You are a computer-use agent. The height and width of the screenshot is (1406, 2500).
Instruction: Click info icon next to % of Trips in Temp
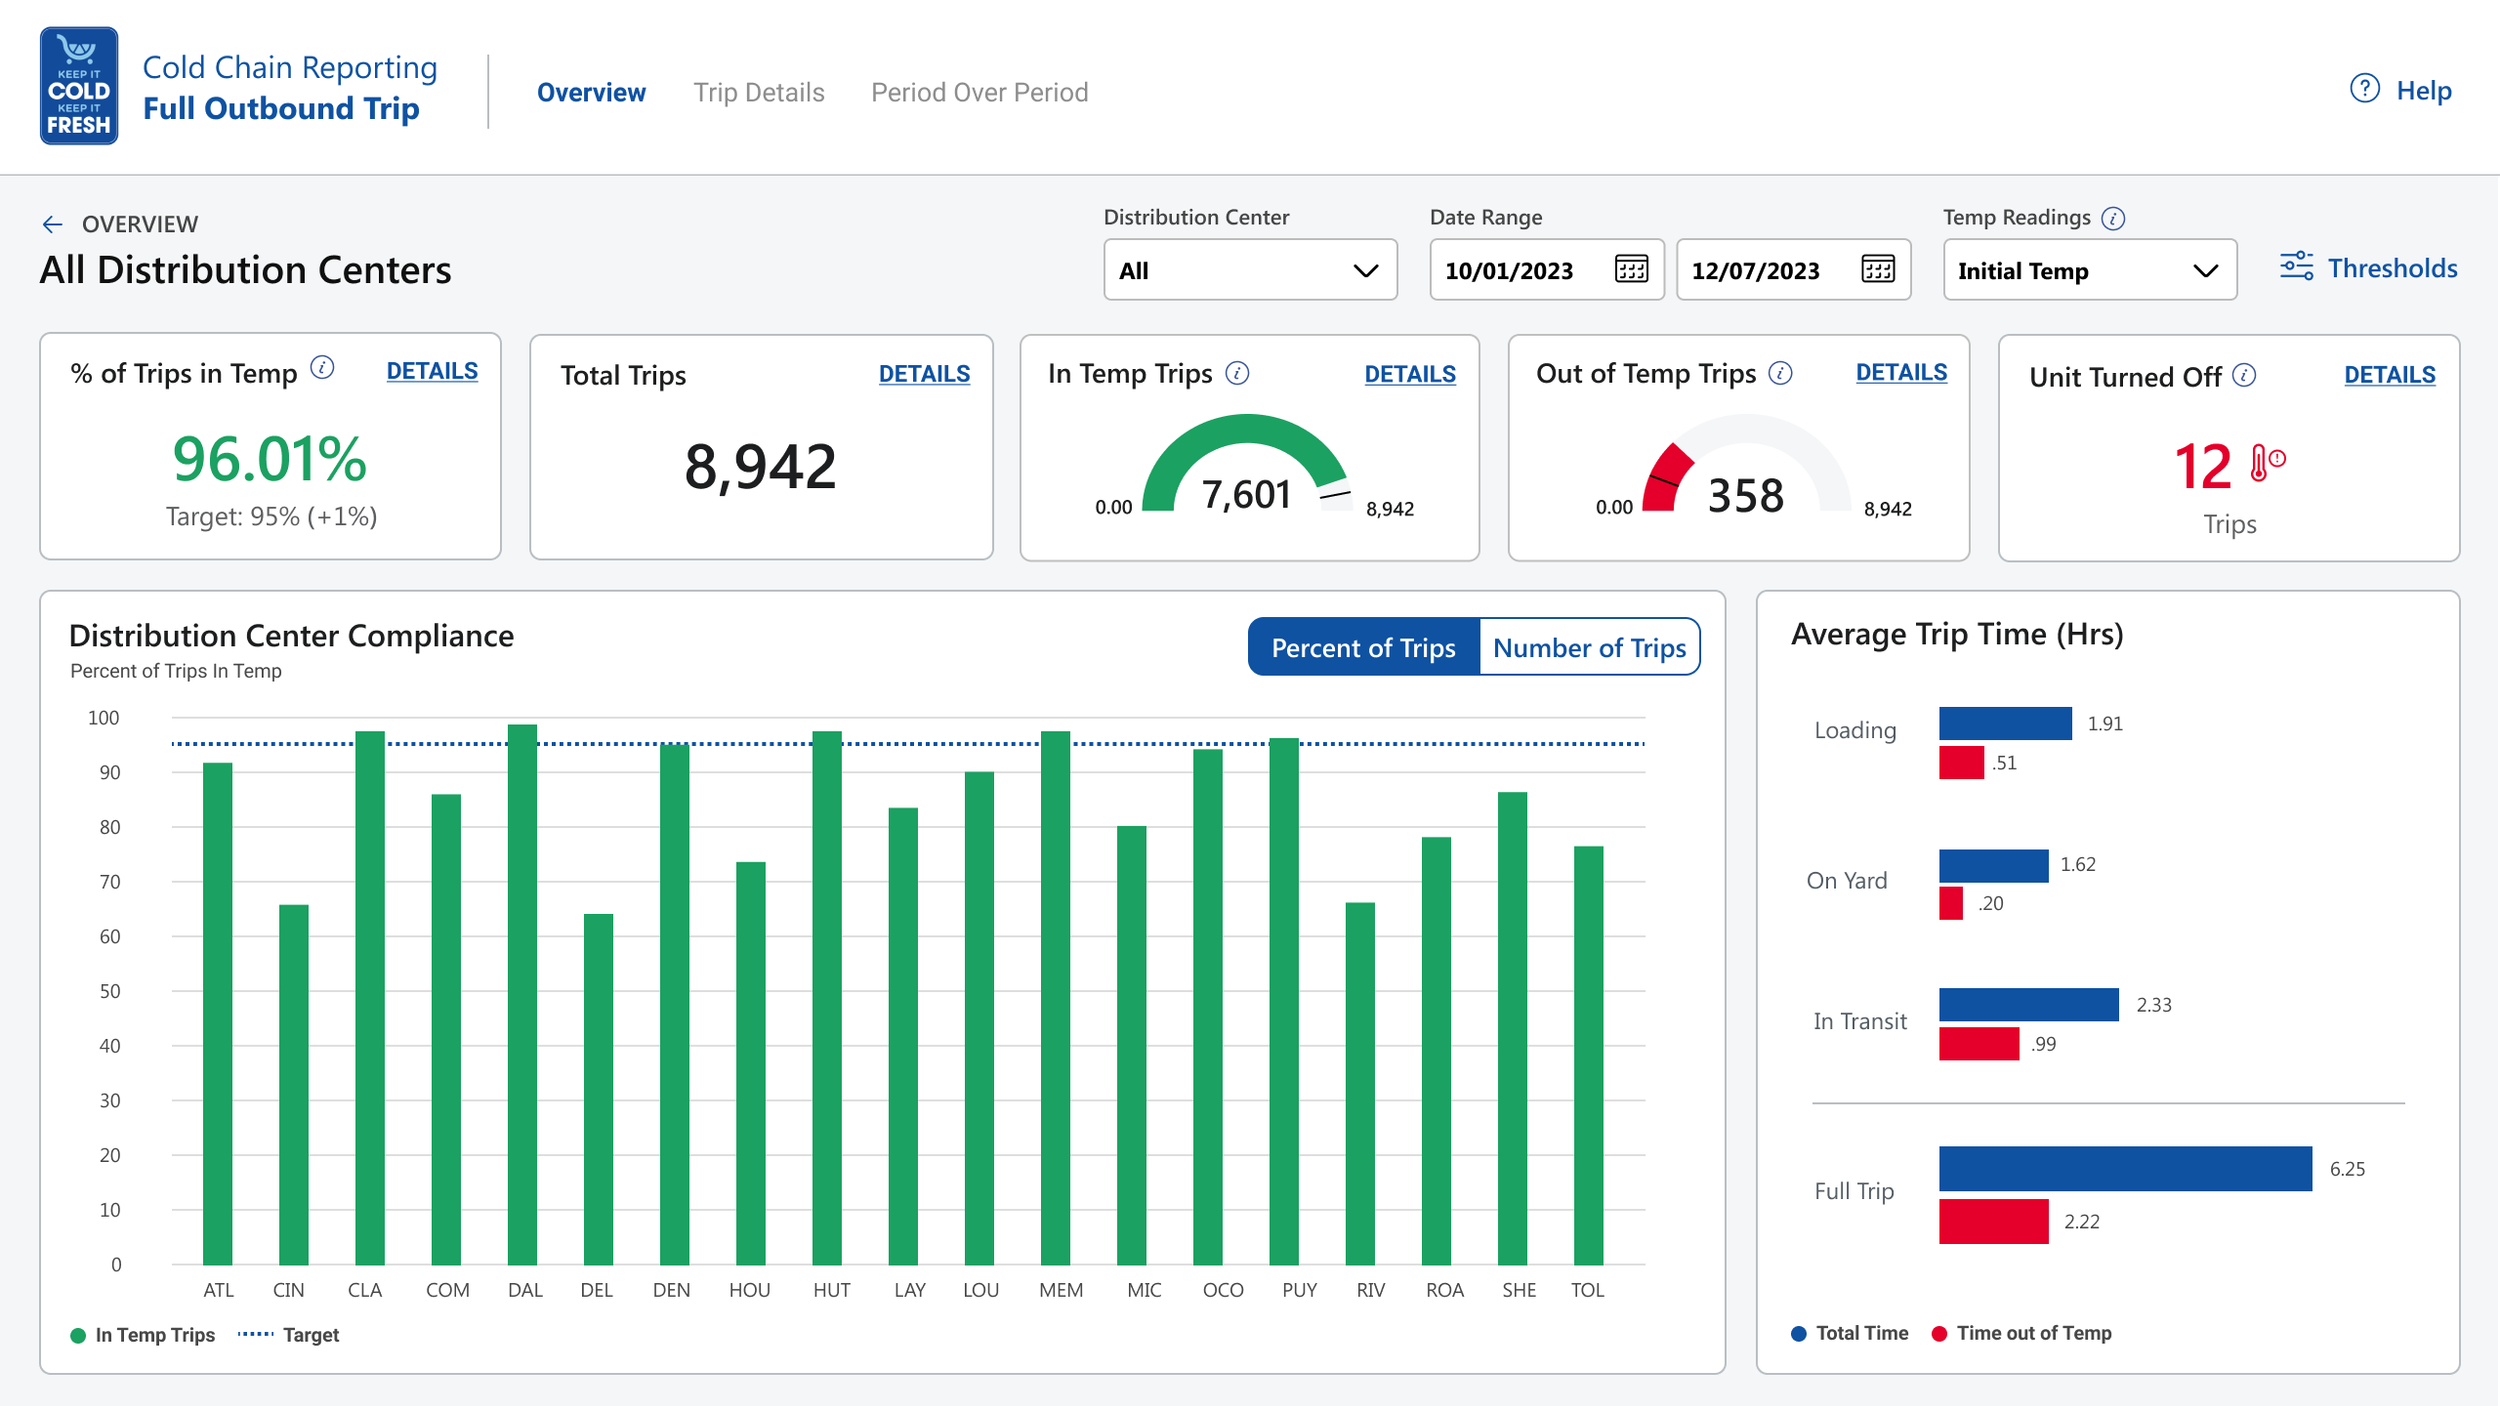pos(321,368)
